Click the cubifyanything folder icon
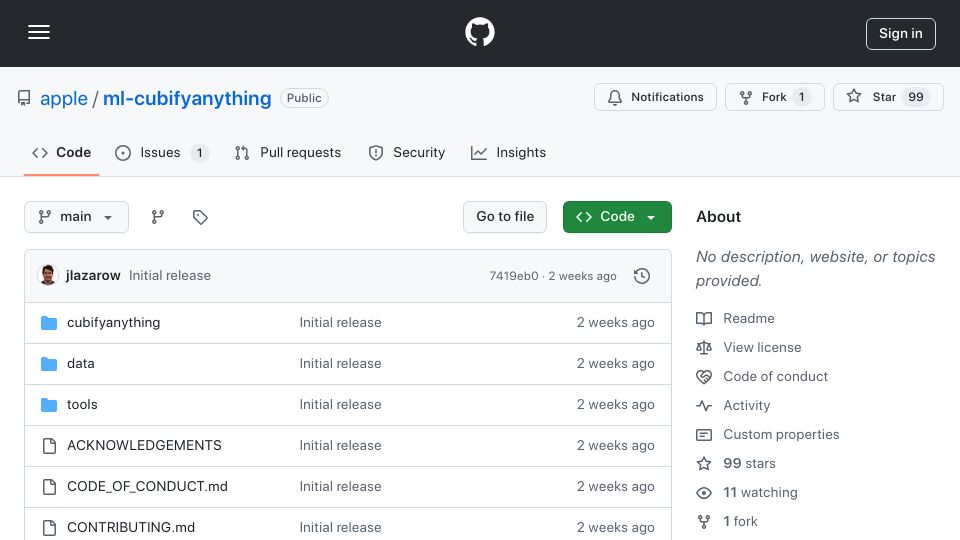Image resolution: width=960 pixels, height=540 pixels. [x=49, y=323]
